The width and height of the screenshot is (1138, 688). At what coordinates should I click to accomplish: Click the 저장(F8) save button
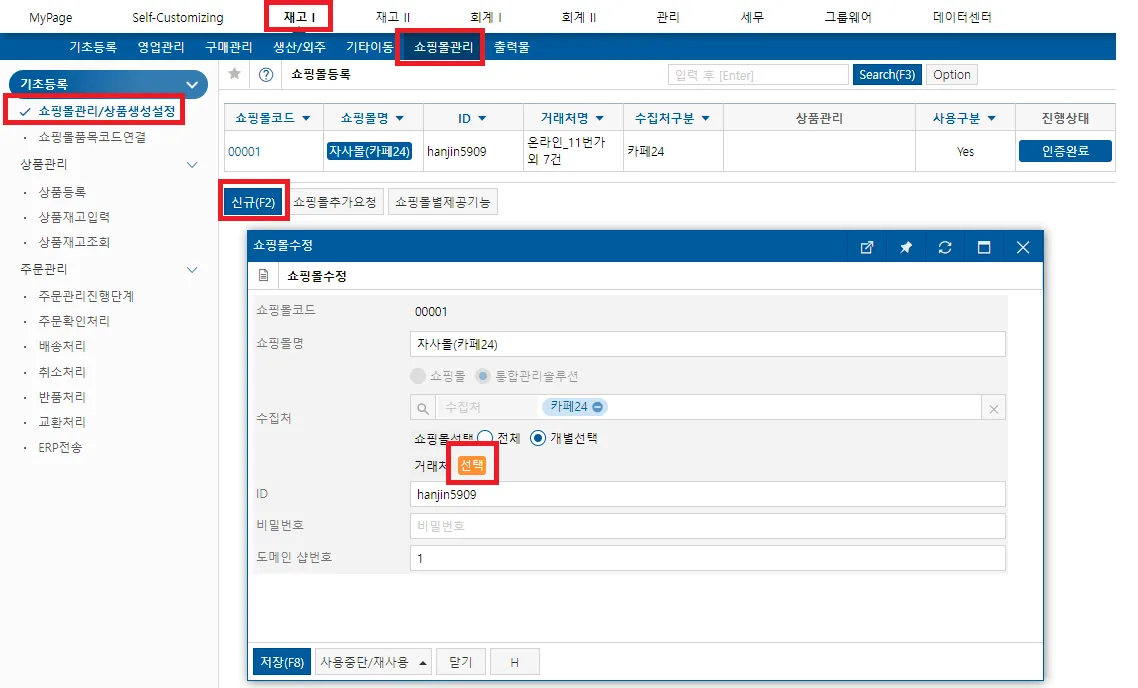pos(282,662)
